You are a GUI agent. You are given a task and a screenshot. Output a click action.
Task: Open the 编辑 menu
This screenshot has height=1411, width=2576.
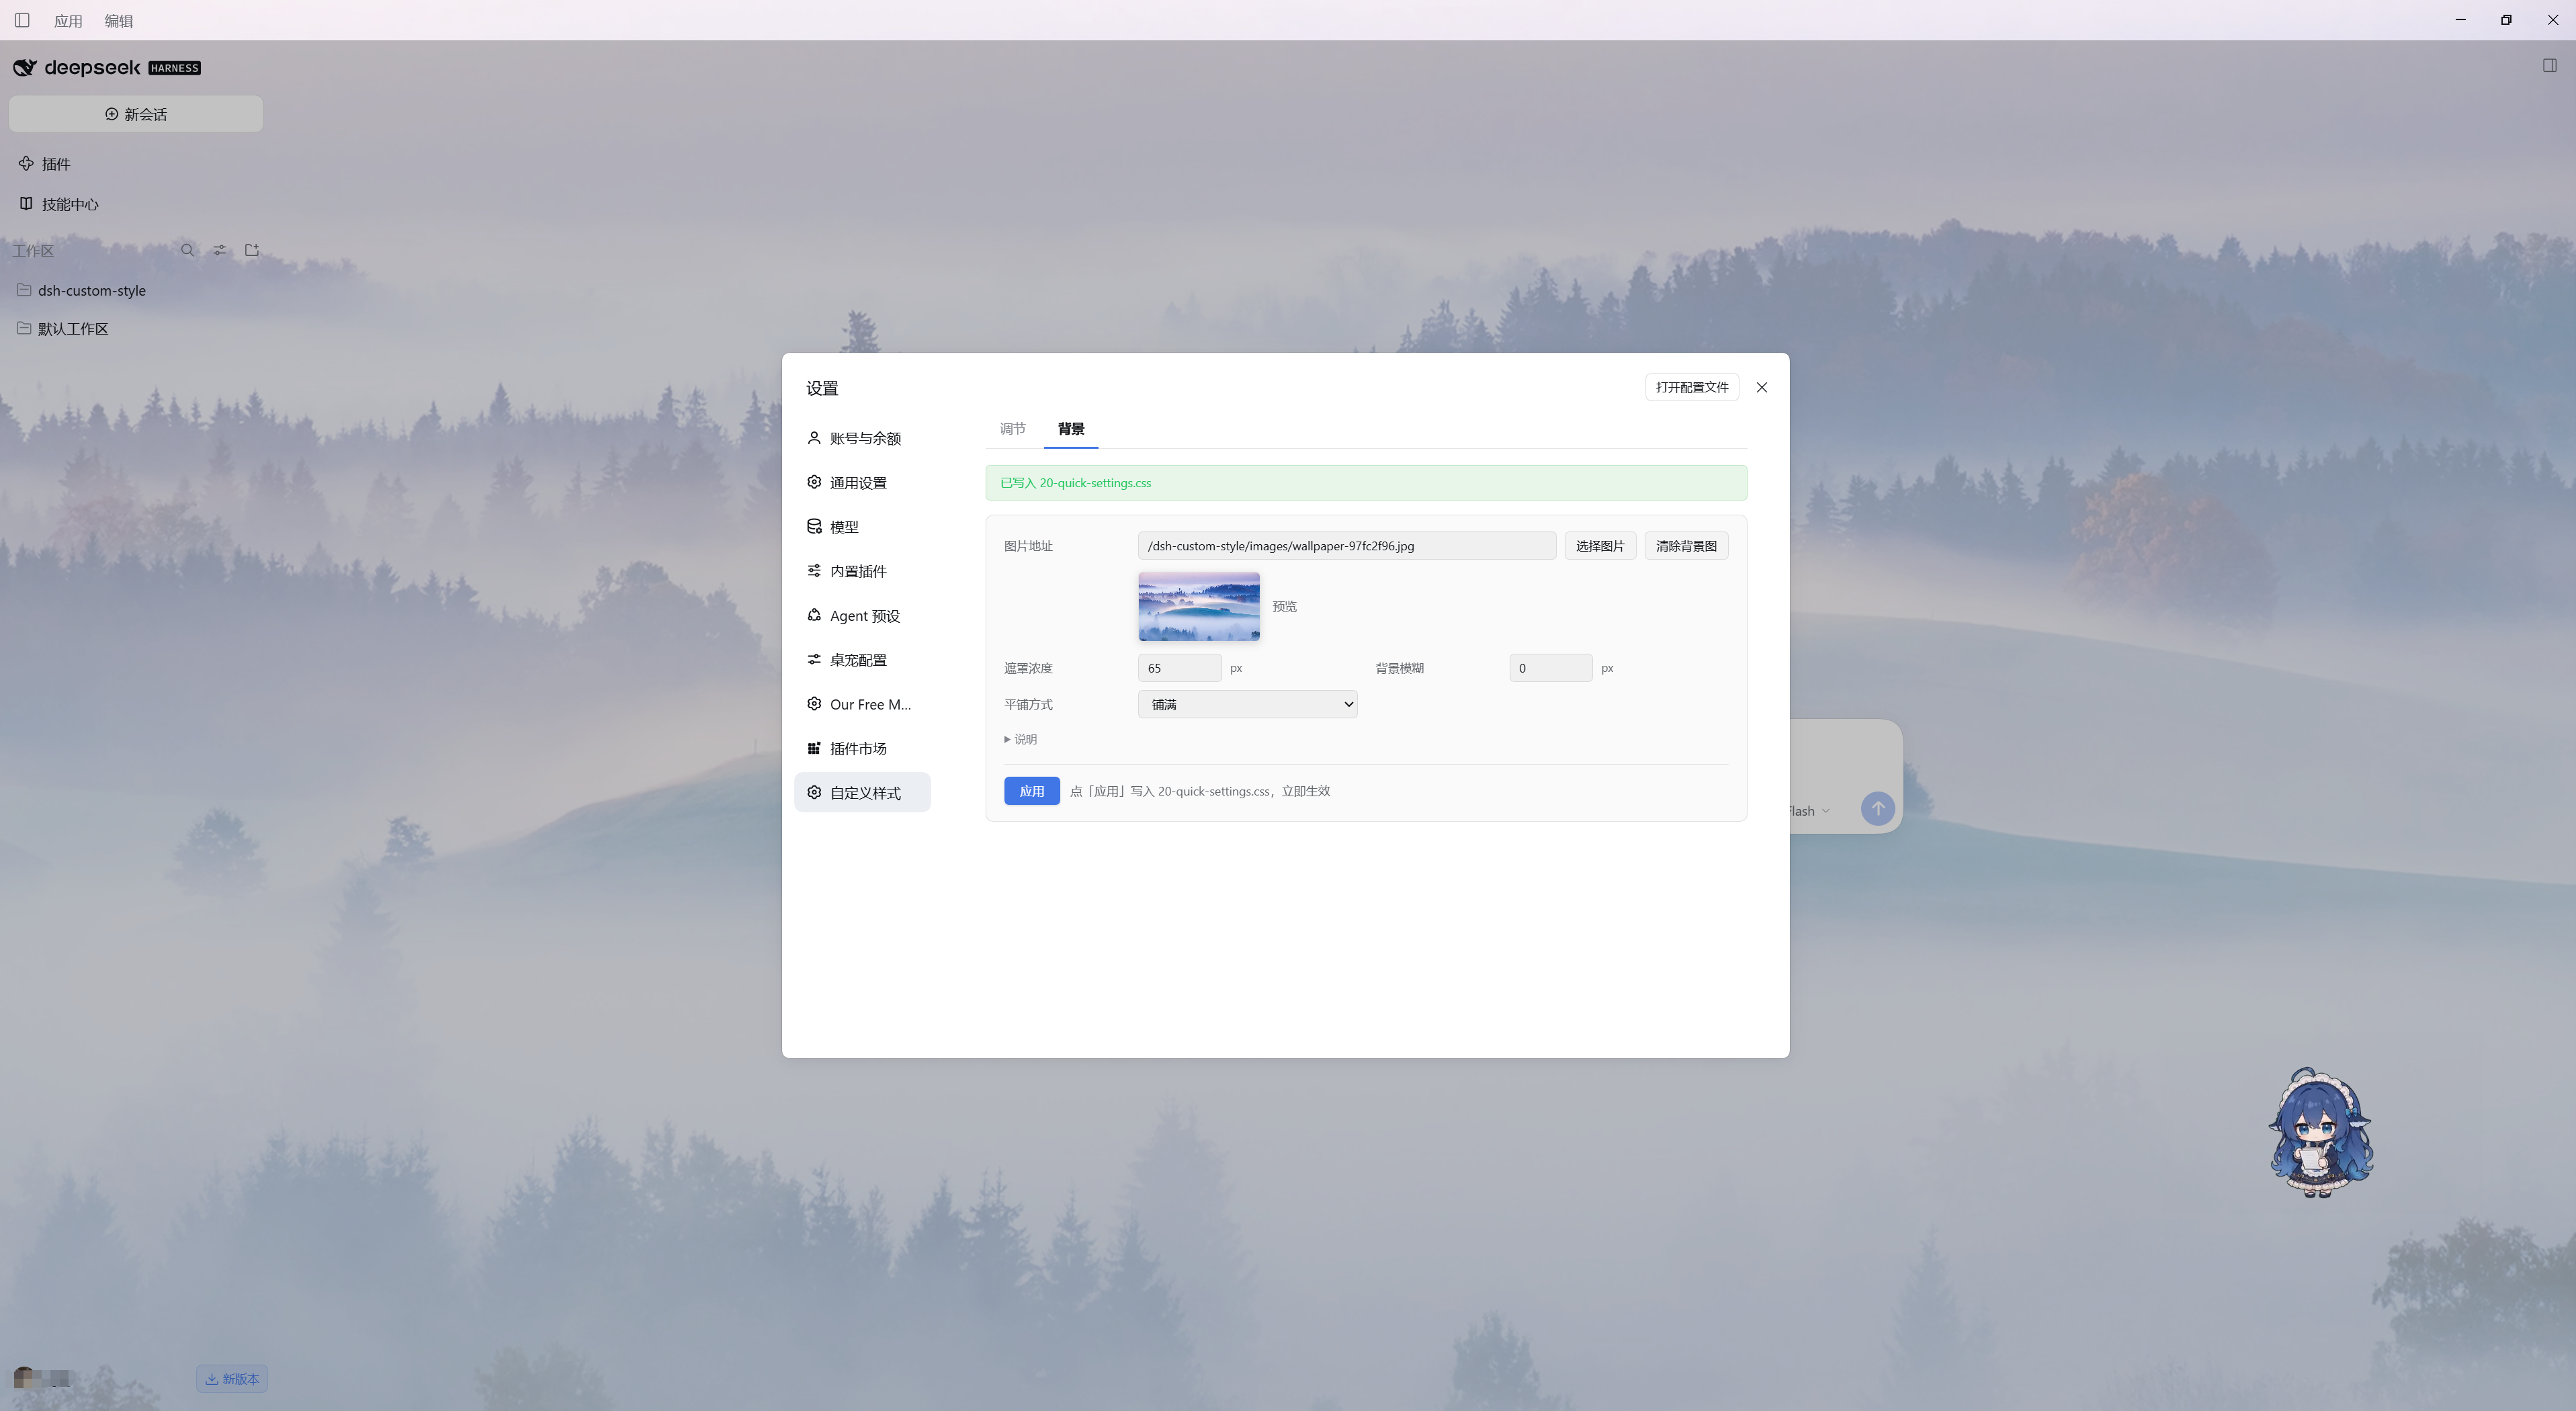point(118,20)
